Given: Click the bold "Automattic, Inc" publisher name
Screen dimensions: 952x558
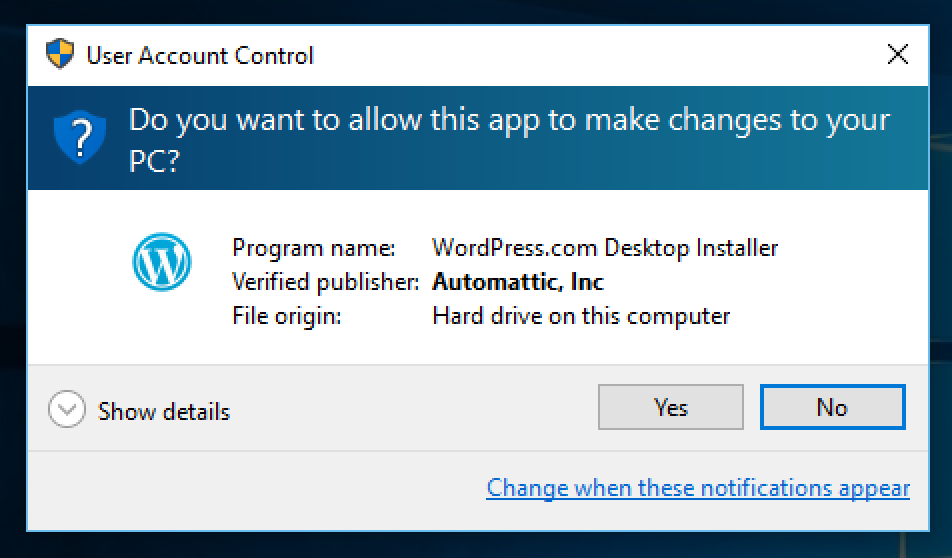Looking at the screenshot, I should [518, 282].
